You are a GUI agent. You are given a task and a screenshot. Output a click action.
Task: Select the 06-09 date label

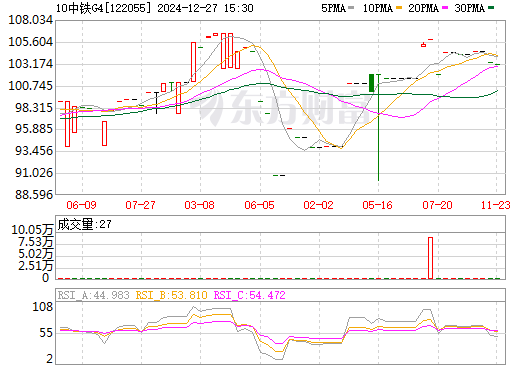click(81, 205)
